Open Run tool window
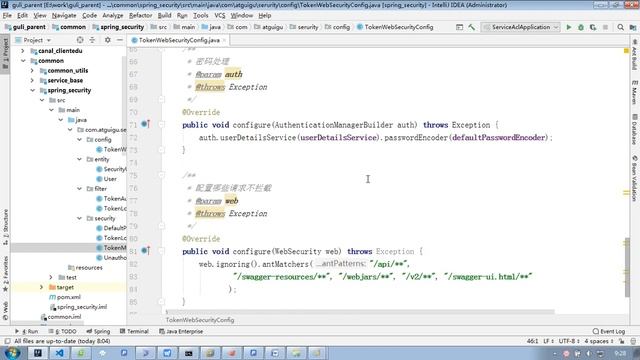This screenshot has height=360, width=640. click(x=27, y=331)
